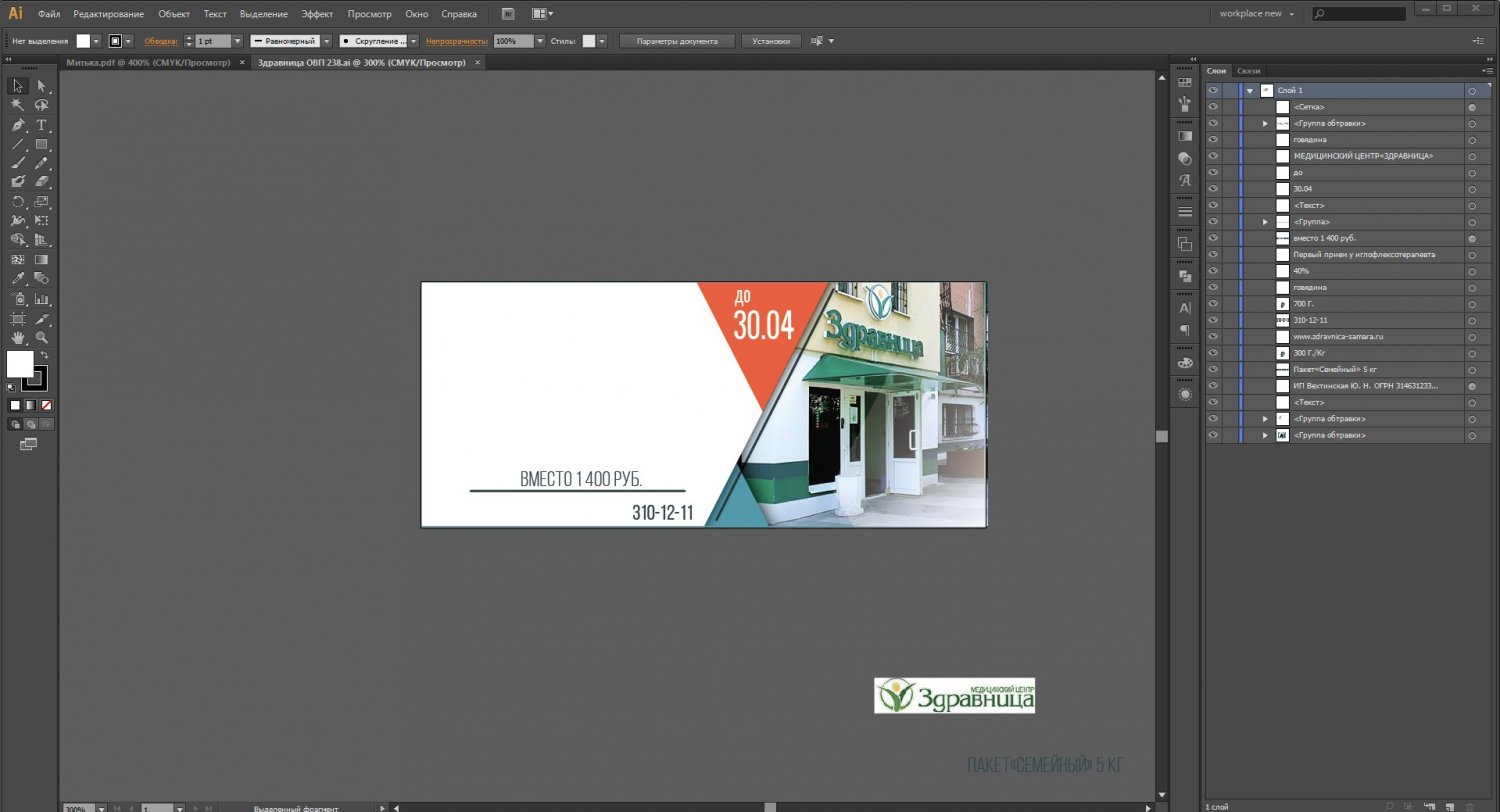
Task: Expand the first <Группа обтравки> item
Action: [x=1265, y=123]
